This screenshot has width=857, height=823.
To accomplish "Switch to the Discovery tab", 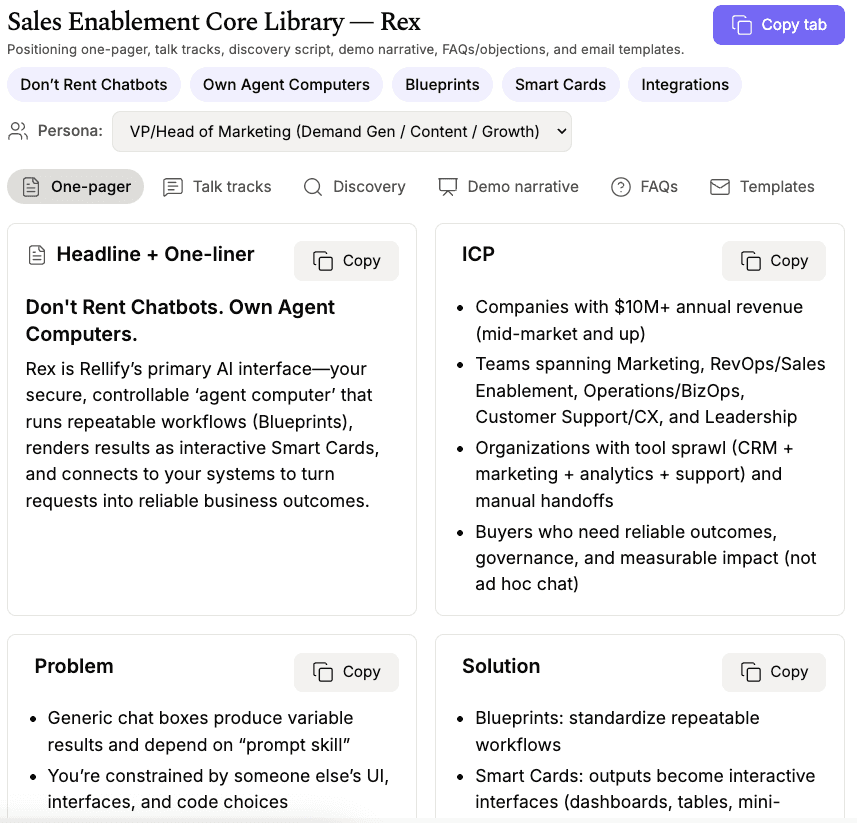I will 355,186.
